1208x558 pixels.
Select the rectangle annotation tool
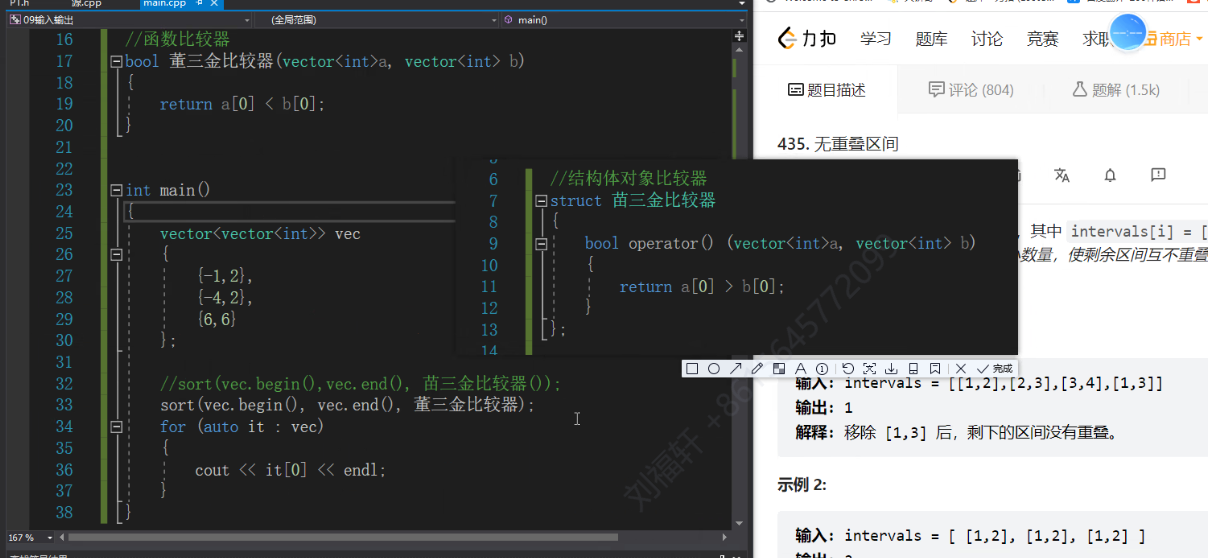[692, 369]
